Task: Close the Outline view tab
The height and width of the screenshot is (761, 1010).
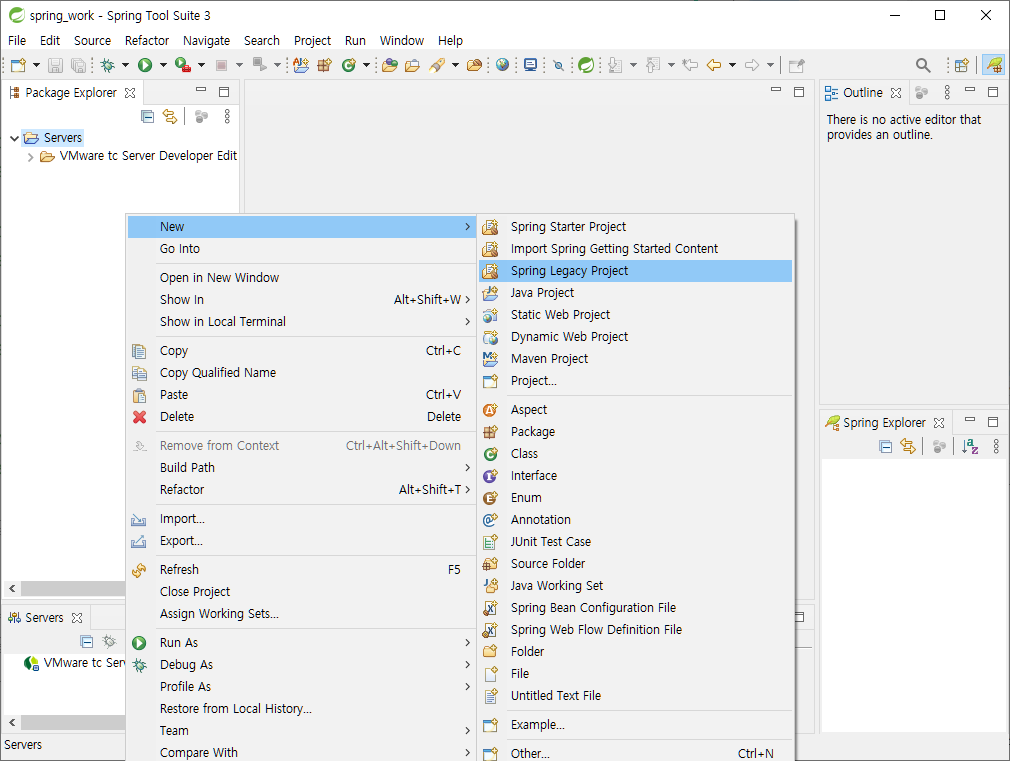Action: pyautogui.click(x=896, y=93)
